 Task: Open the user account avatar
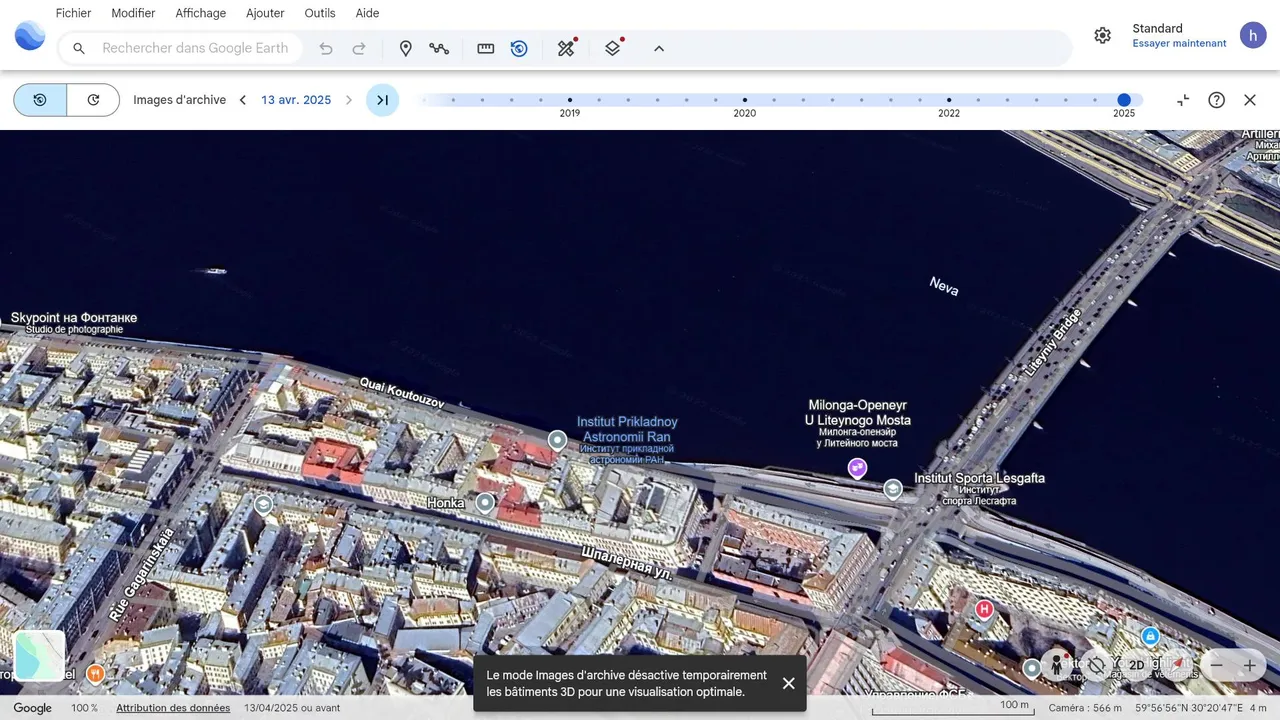click(1253, 35)
